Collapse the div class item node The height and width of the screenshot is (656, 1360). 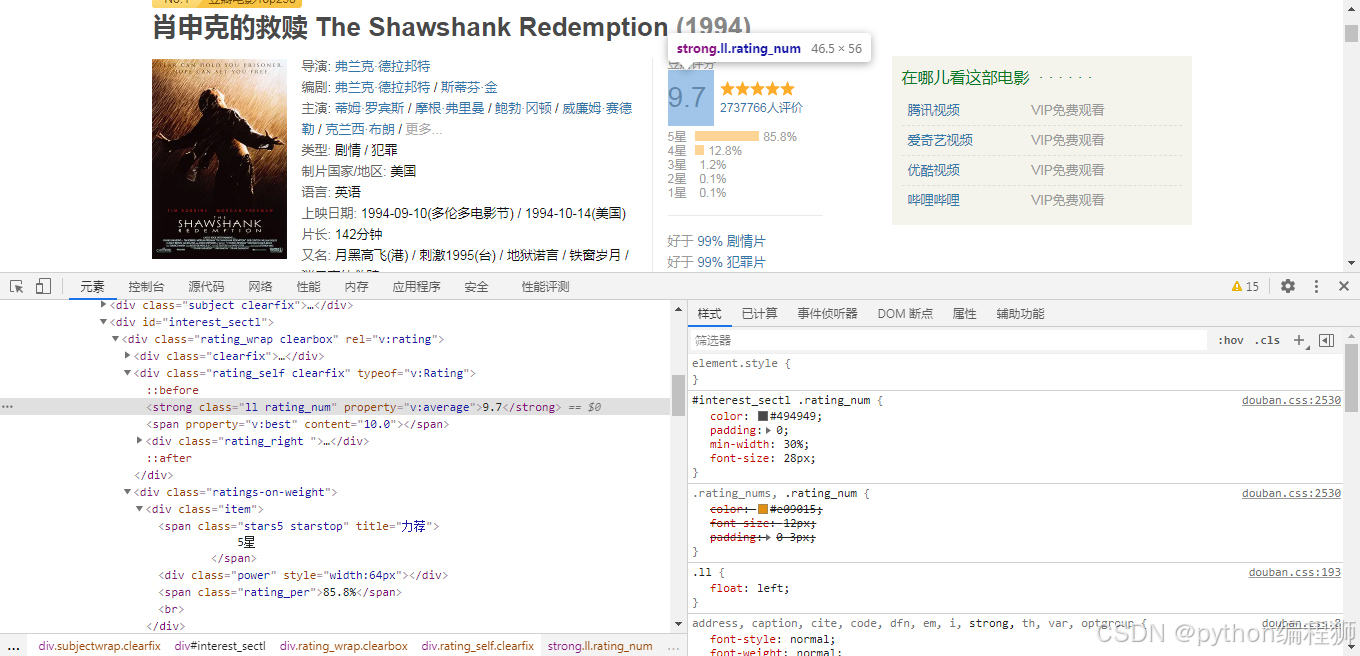click(140, 509)
